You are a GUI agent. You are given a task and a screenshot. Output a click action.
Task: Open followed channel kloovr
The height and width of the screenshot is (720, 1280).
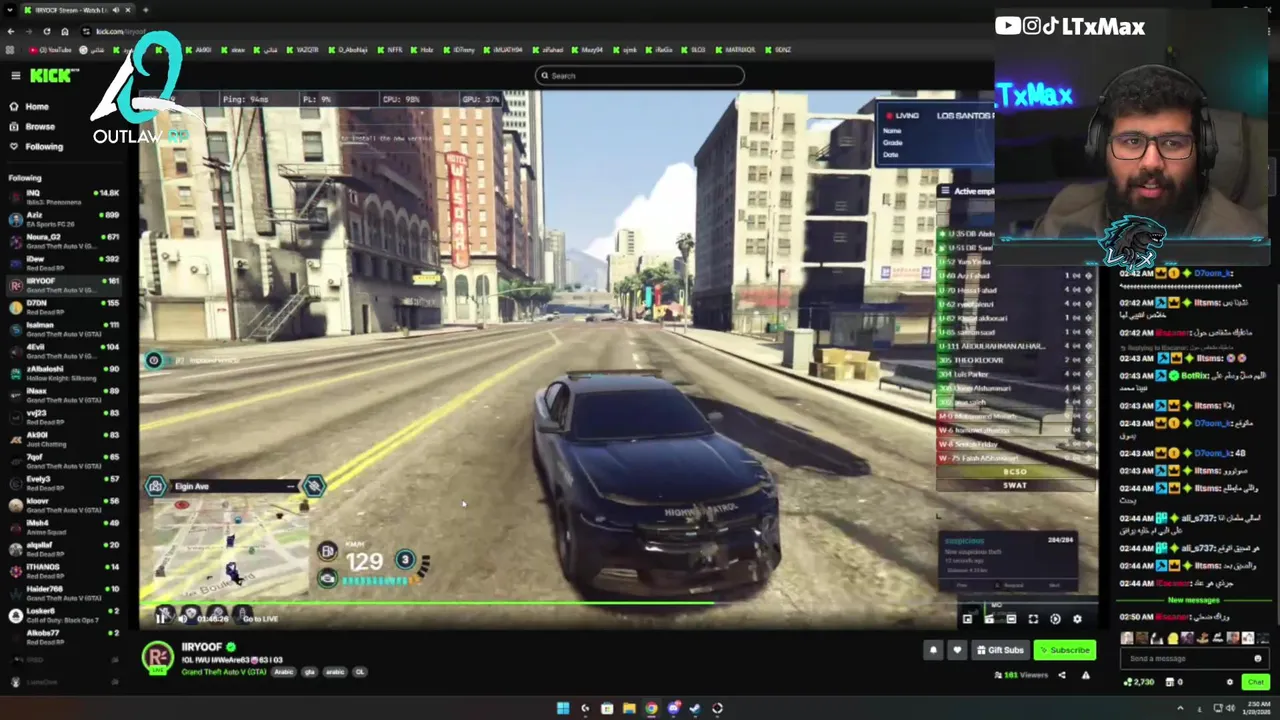point(62,503)
